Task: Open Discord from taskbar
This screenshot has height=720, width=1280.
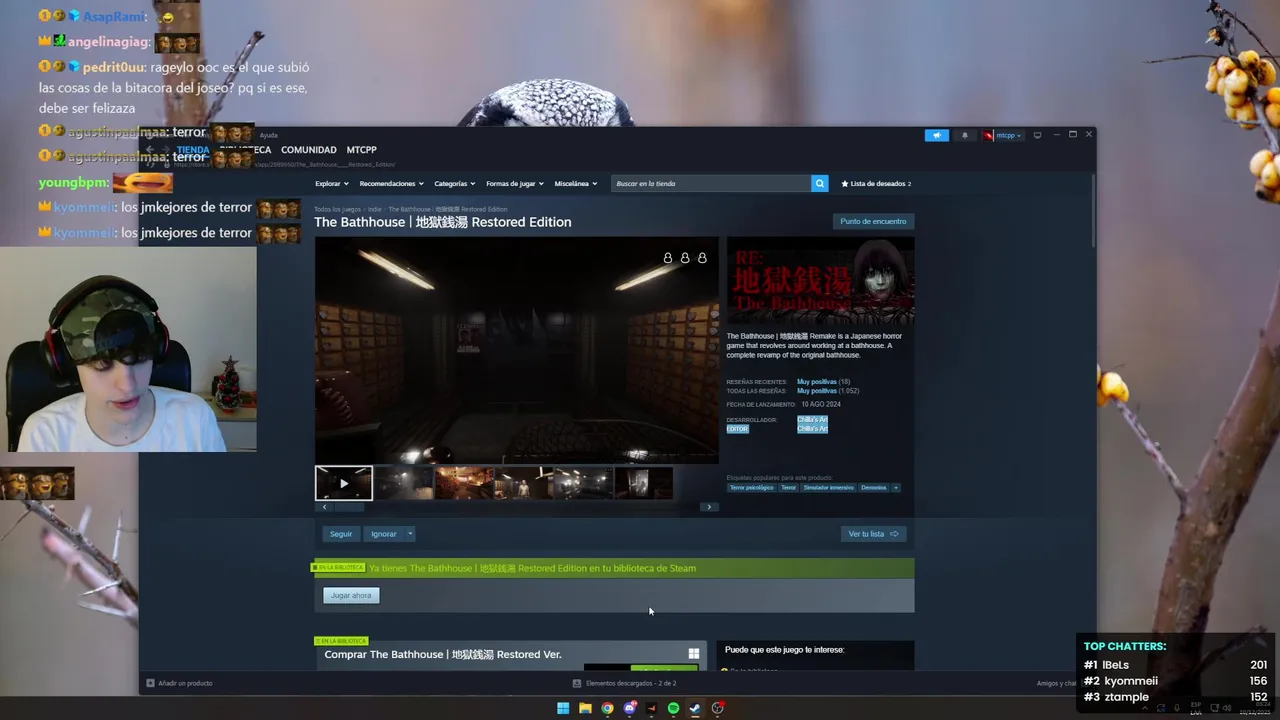Action: 629,708
